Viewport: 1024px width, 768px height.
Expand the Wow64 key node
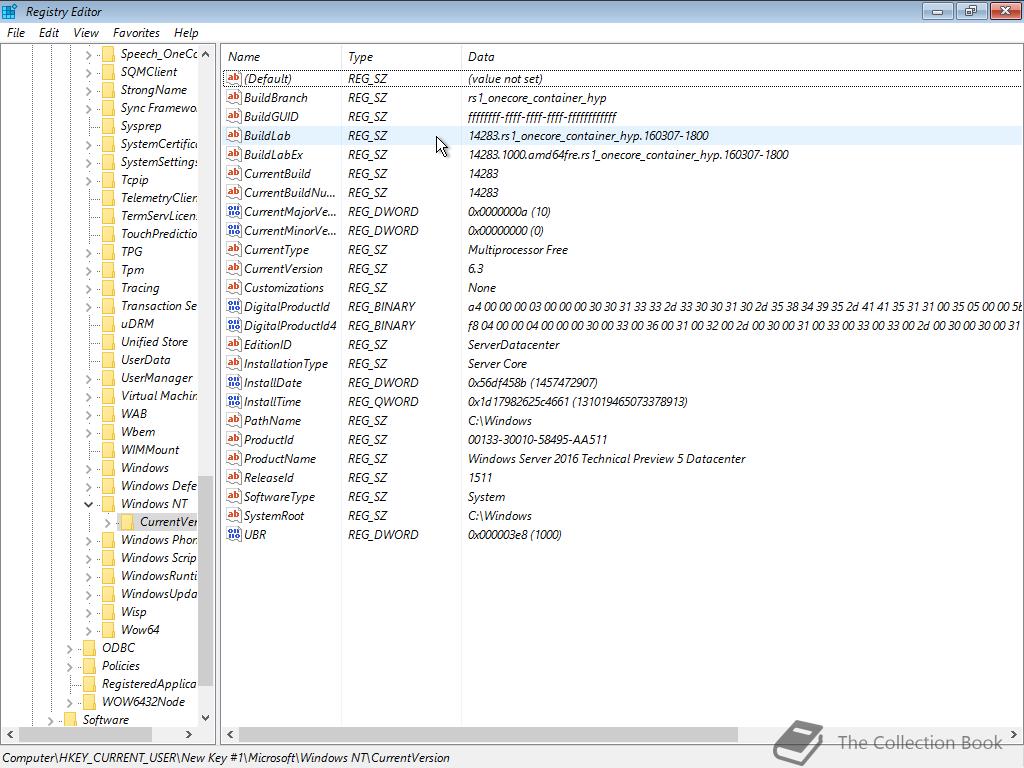tap(89, 630)
